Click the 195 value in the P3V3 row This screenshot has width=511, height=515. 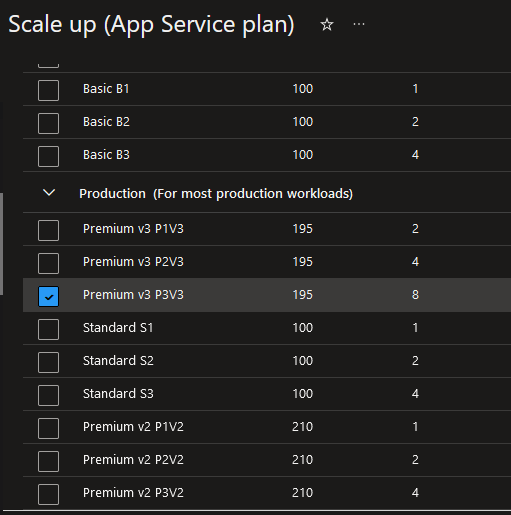(x=303, y=295)
